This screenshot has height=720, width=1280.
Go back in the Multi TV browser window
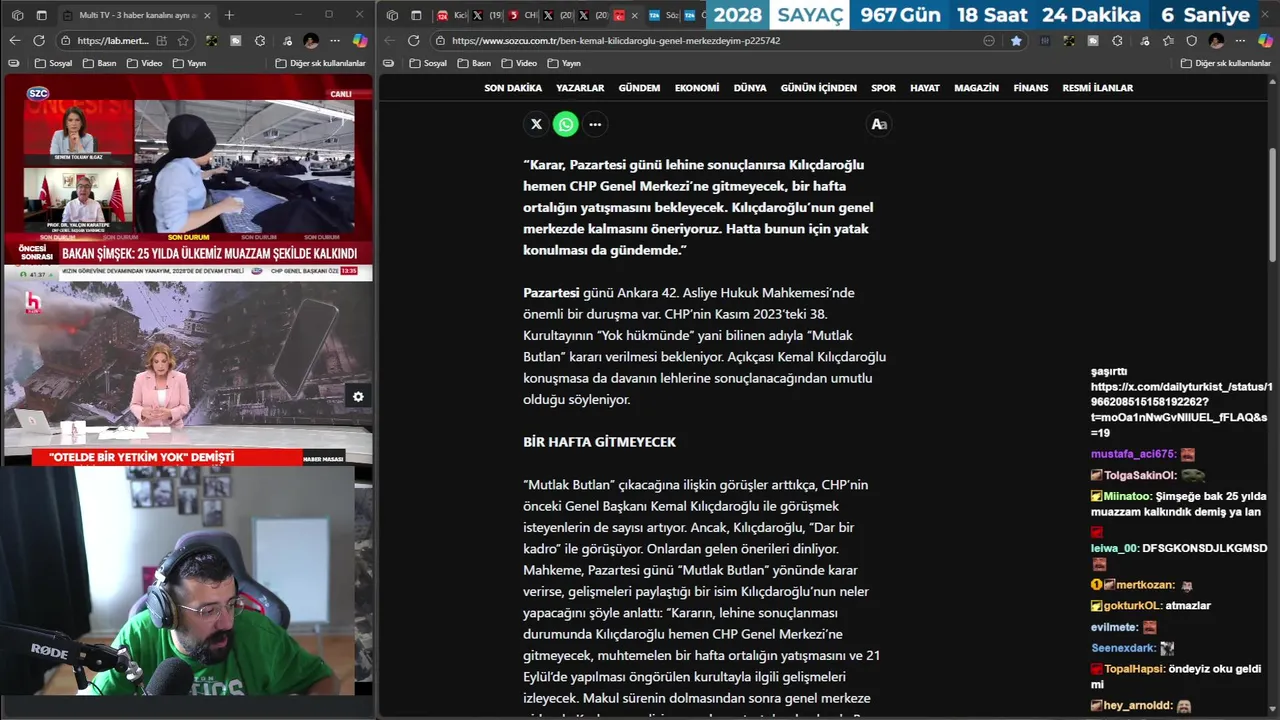click(15, 40)
